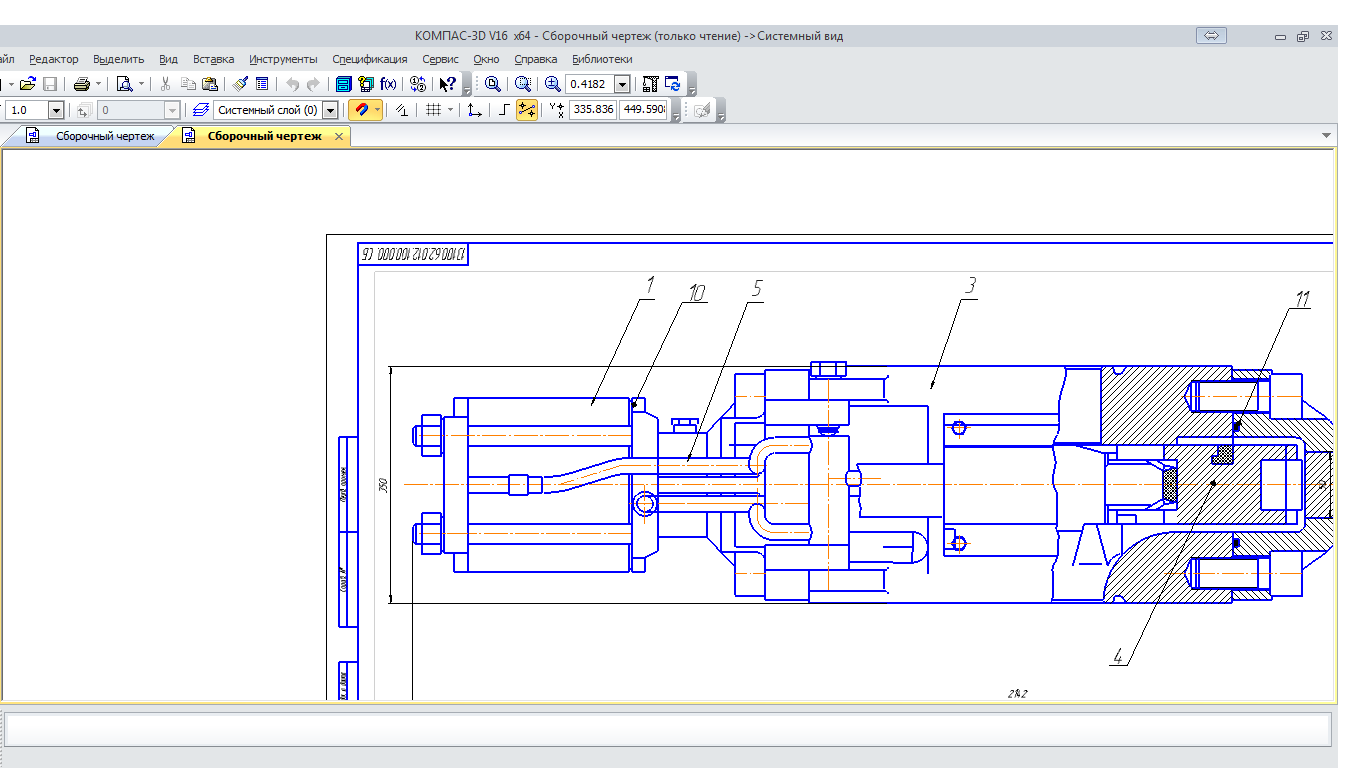Image resolution: width=1366 pixels, height=768 pixels.
Task: Click the local coordinate system icon
Action: tap(474, 110)
